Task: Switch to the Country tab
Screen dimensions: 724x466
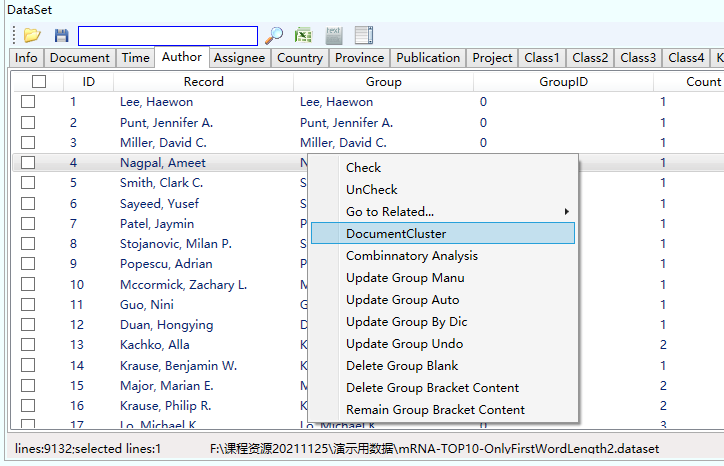Action: point(300,58)
